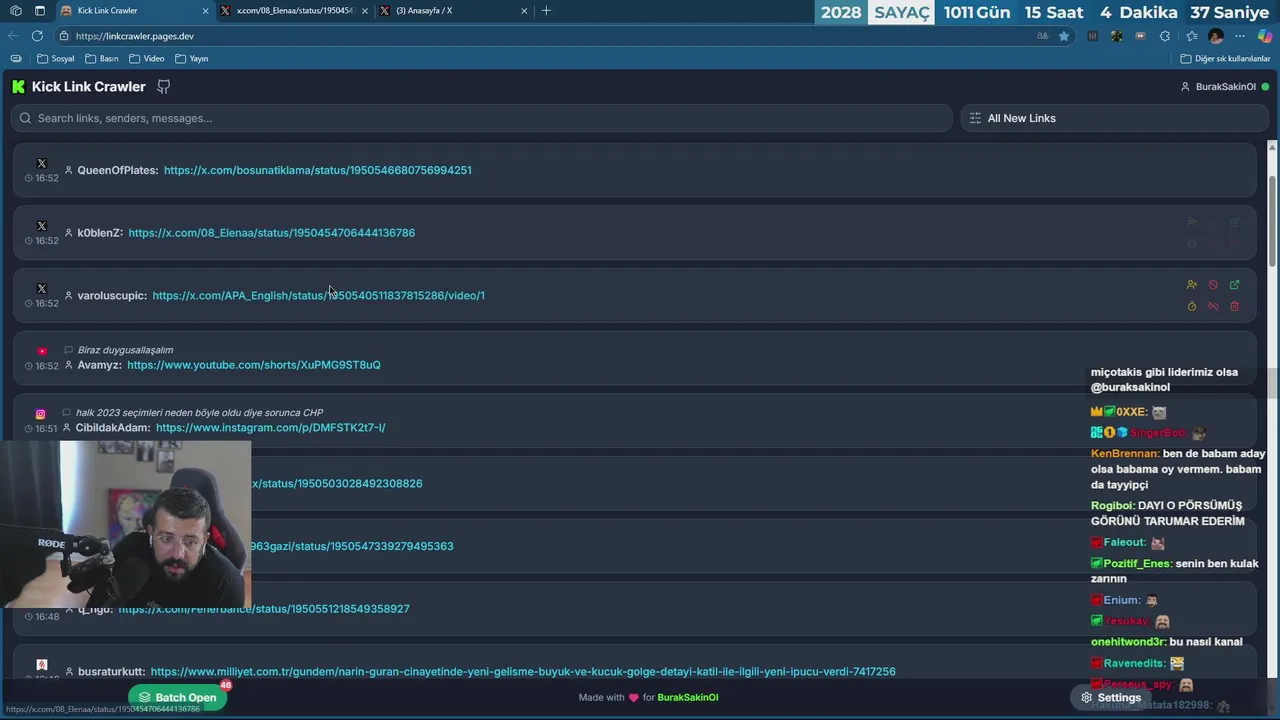Open the Copilot icon in browser toolbar
This screenshot has height=720, width=1280.
[1264, 36]
